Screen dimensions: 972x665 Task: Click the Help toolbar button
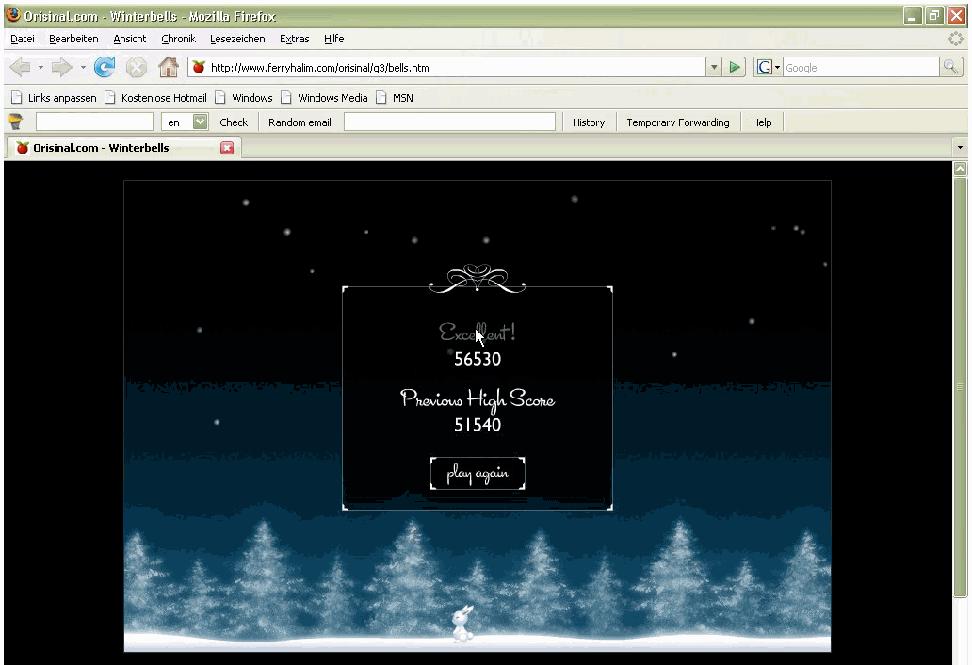(763, 122)
